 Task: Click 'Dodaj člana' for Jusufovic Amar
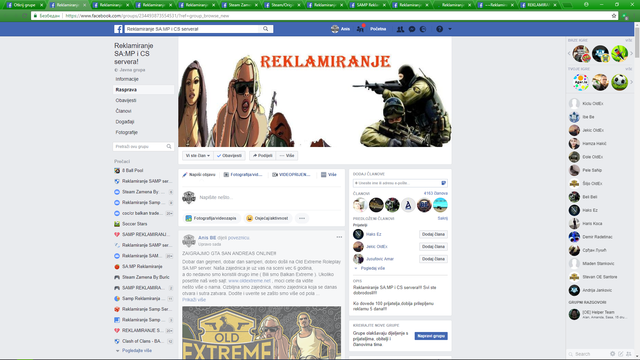(433, 259)
